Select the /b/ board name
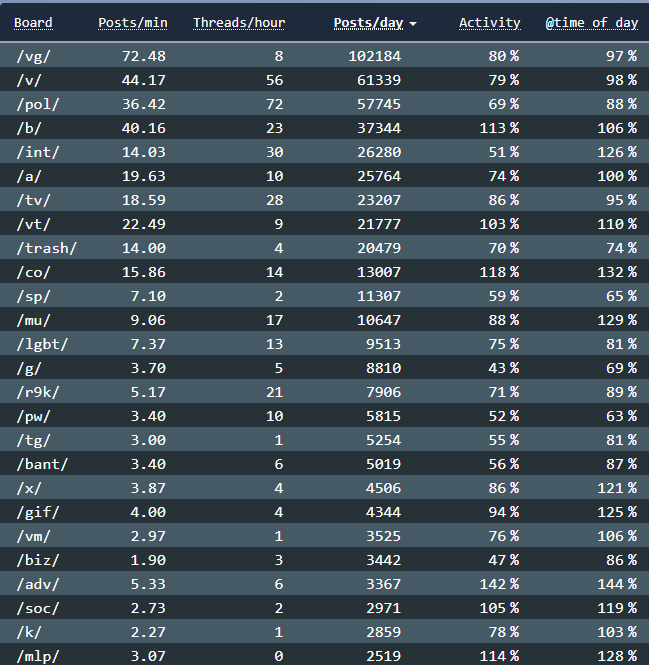649x665 pixels. coord(28,128)
